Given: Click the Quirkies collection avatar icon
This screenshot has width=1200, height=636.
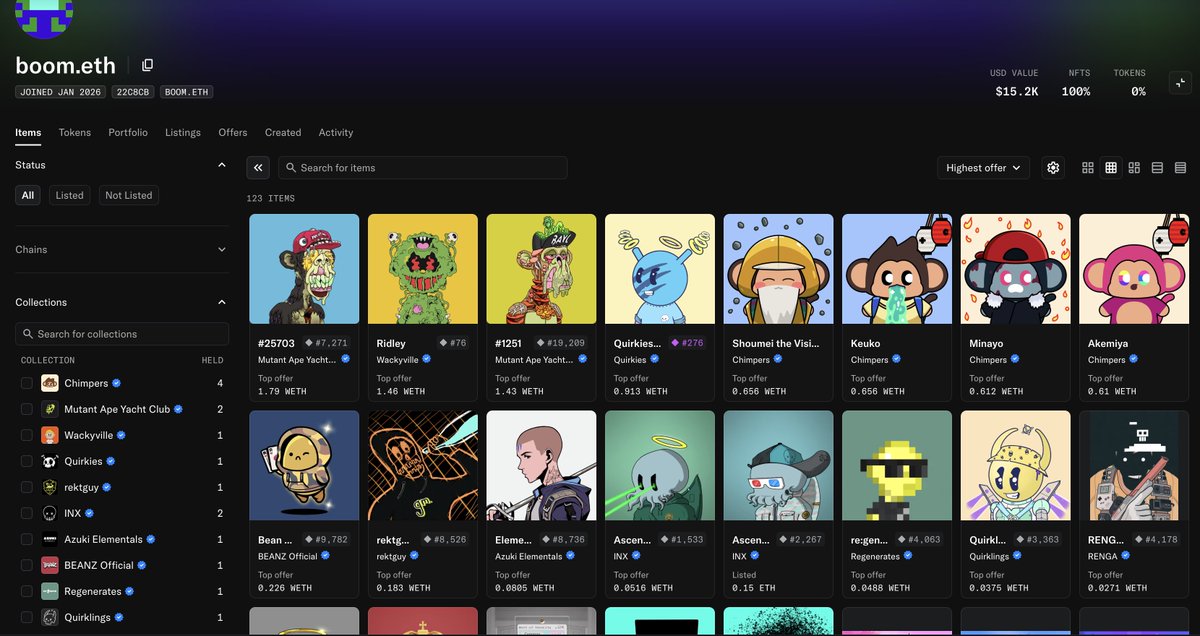Looking at the screenshot, I should click(50, 461).
